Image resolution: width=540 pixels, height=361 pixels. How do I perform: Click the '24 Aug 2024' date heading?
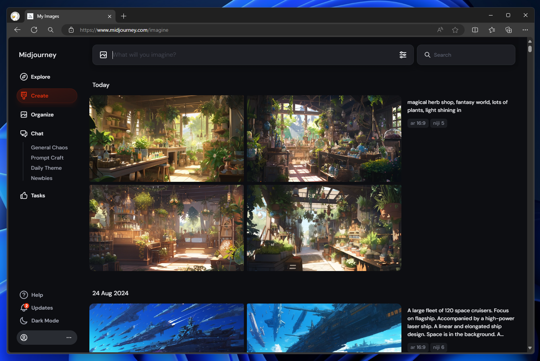tap(110, 293)
